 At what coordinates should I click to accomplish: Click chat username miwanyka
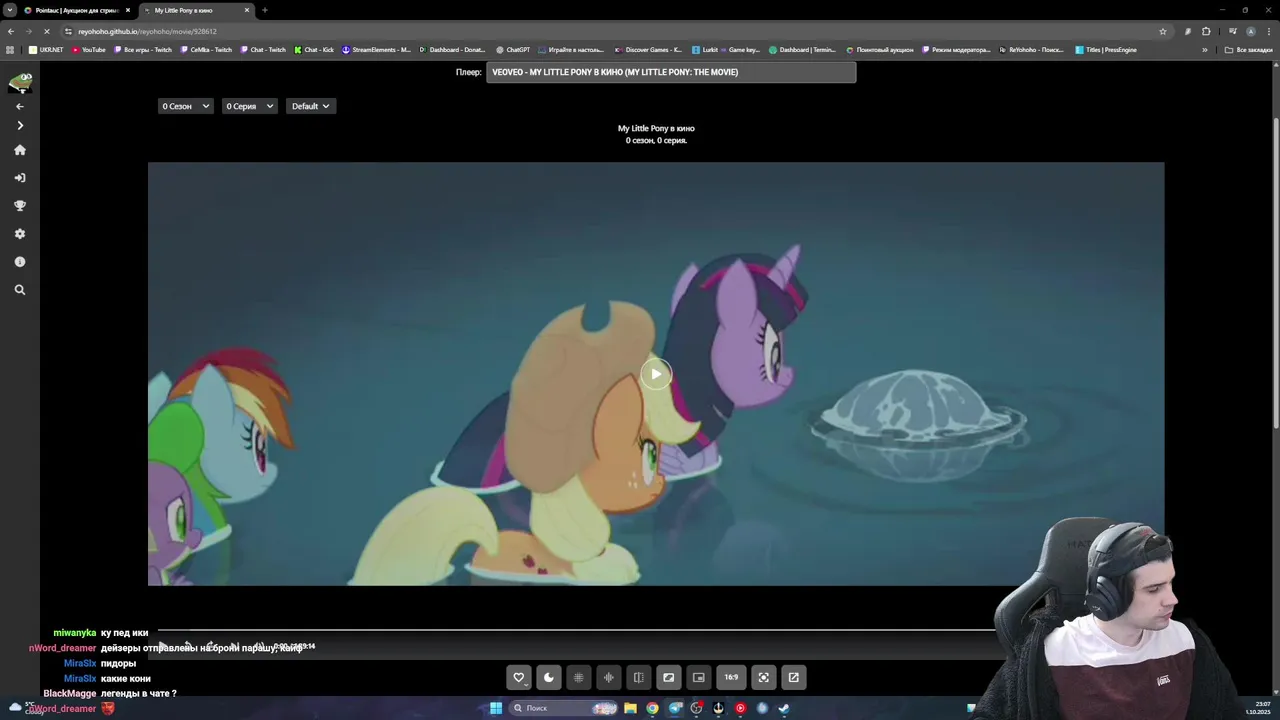point(74,633)
